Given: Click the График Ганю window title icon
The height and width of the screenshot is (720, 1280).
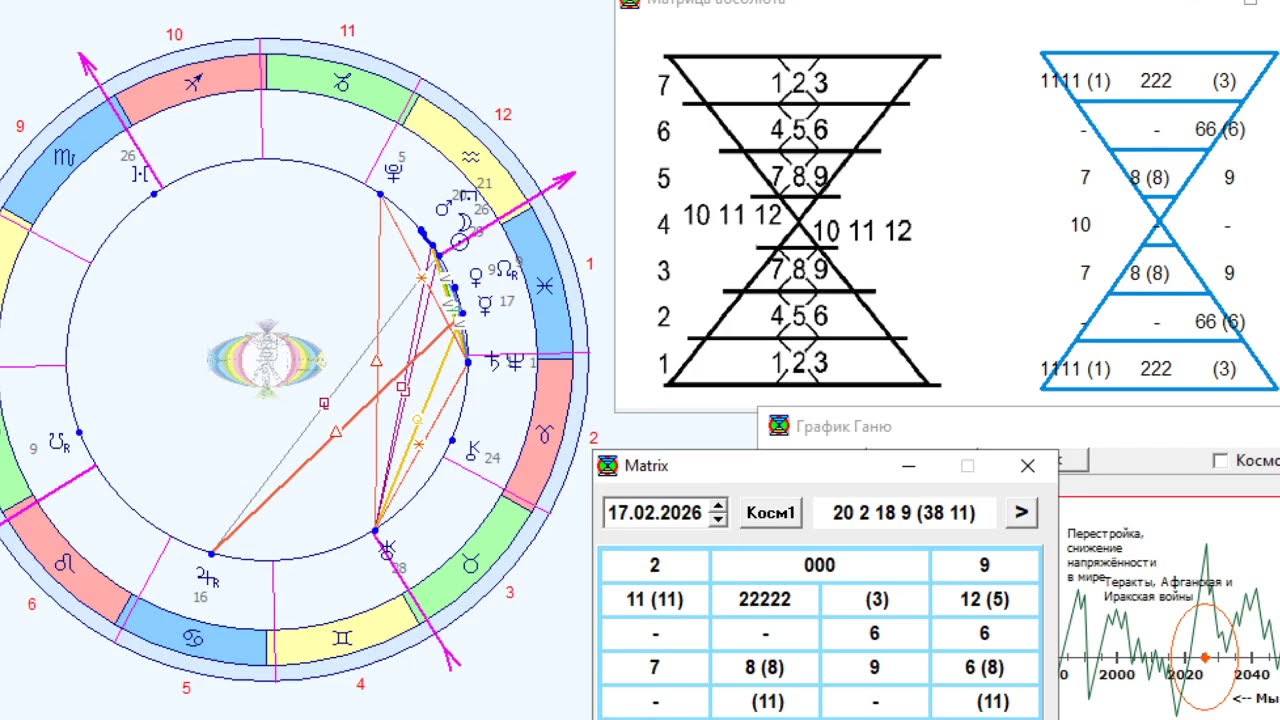Looking at the screenshot, I should point(778,427).
